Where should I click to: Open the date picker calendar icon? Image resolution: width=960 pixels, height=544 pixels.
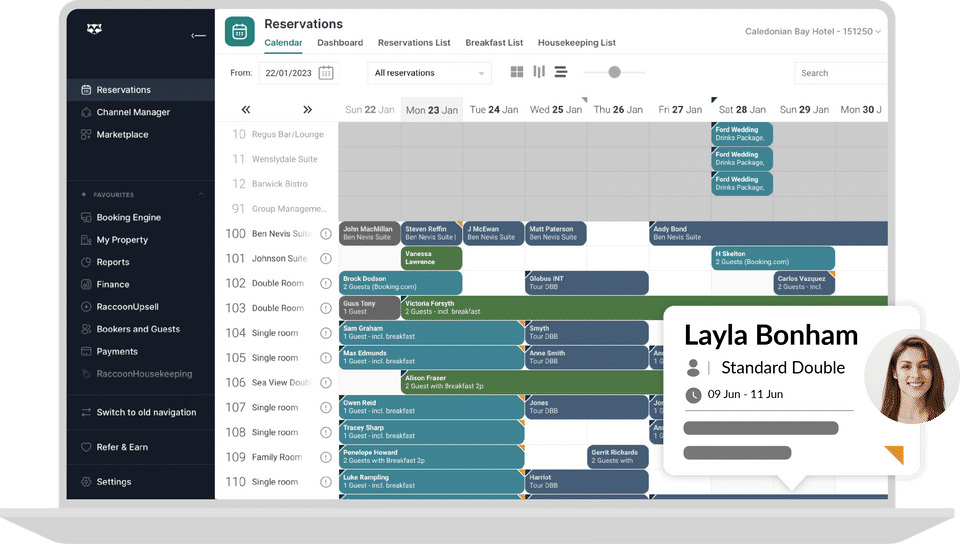[326, 73]
